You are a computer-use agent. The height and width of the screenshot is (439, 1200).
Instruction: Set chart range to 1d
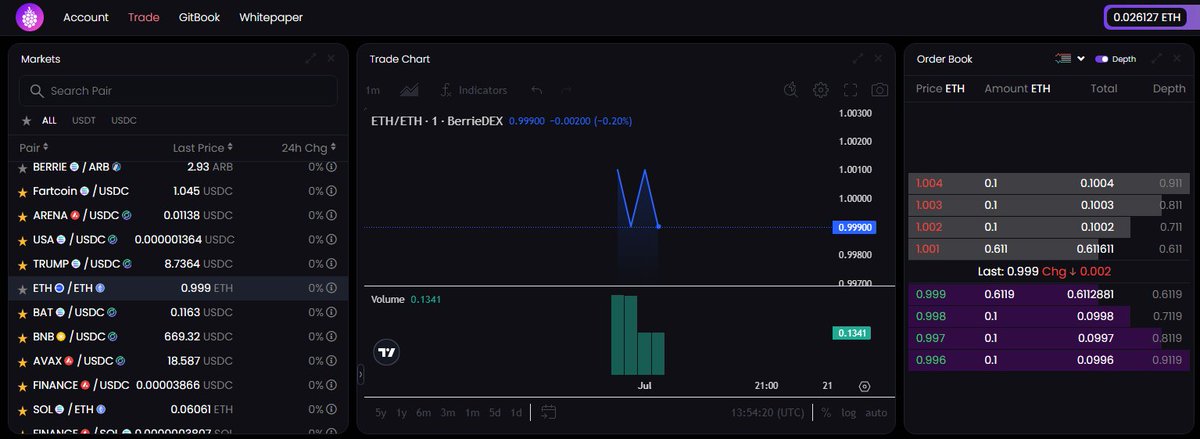point(516,412)
